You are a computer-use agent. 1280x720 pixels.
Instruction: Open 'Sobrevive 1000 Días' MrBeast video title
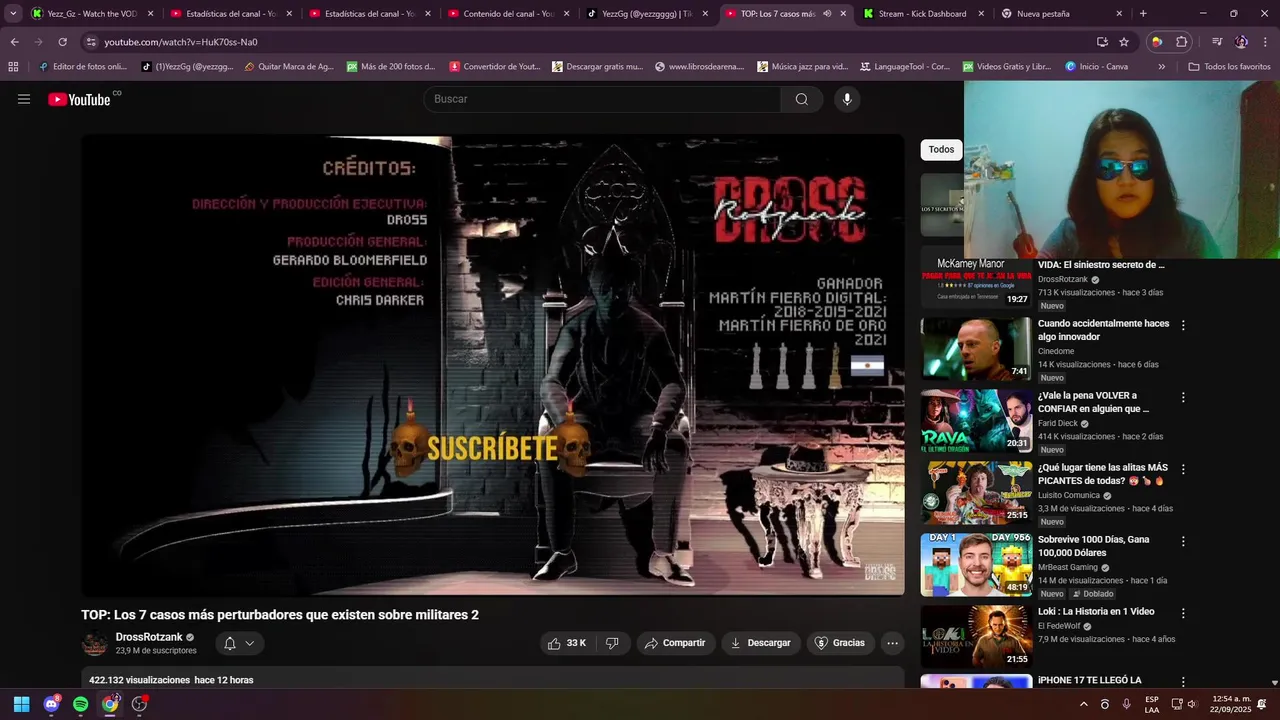pyautogui.click(x=1093, y=546)
